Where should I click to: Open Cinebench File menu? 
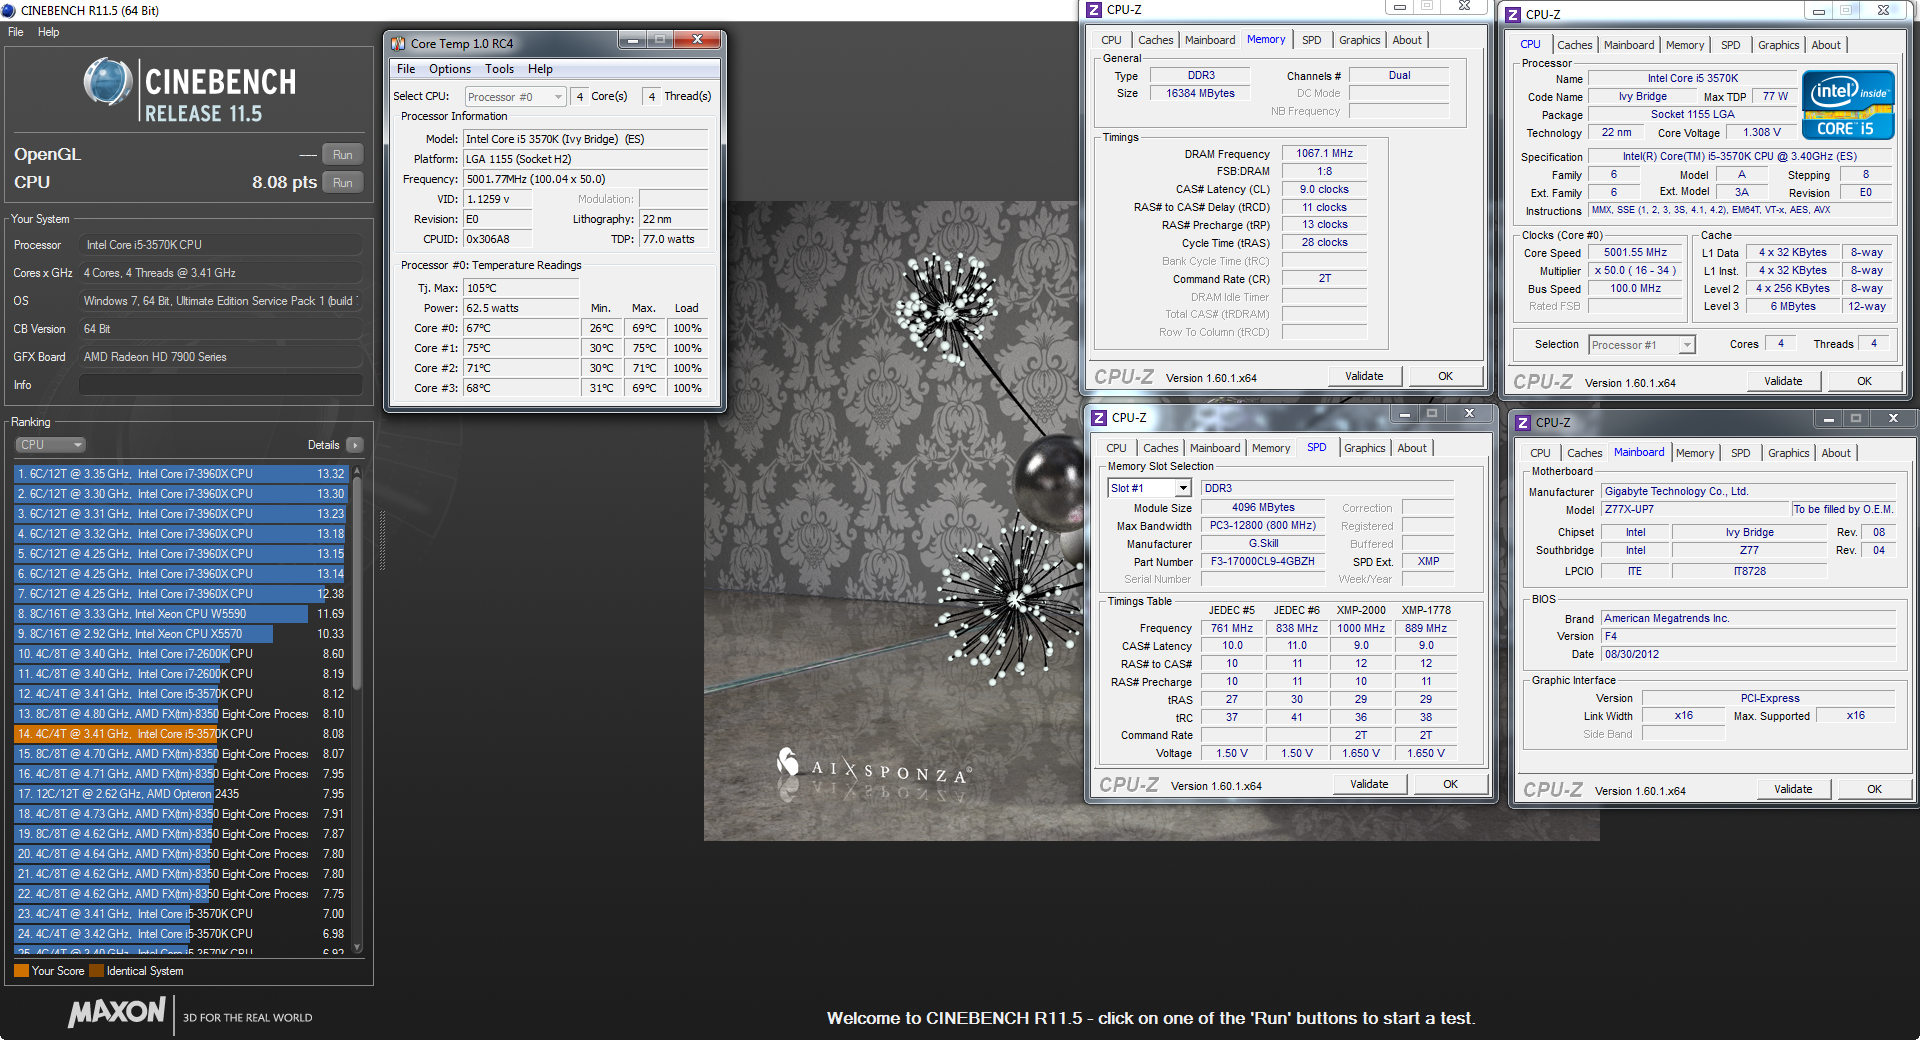(x=16, y=32)
